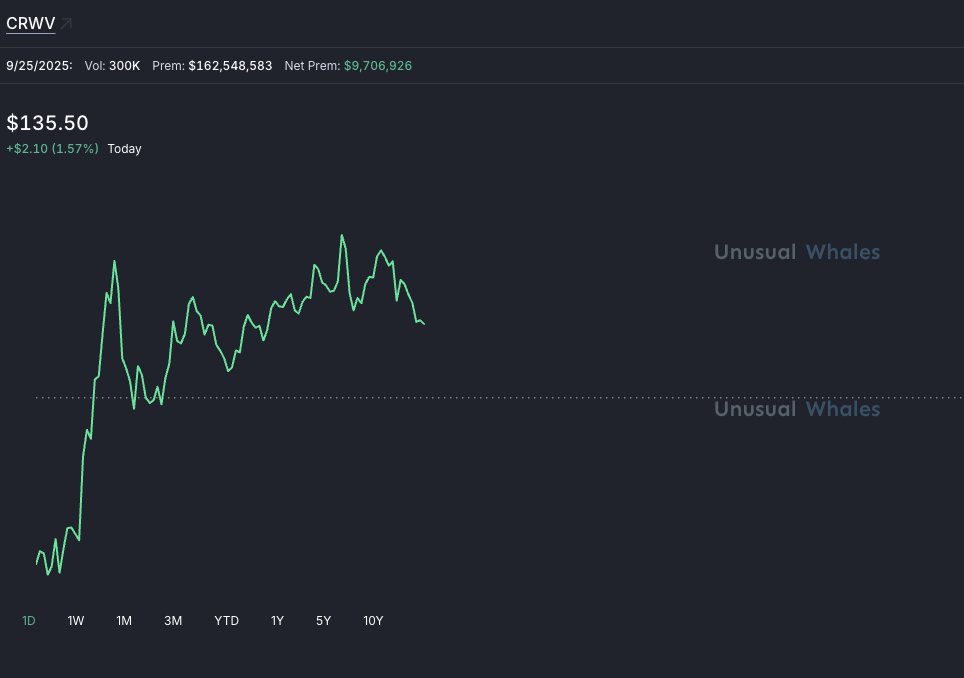
Task: Click the CRWV ticker symbol link
Action: [x=30, y=23]
